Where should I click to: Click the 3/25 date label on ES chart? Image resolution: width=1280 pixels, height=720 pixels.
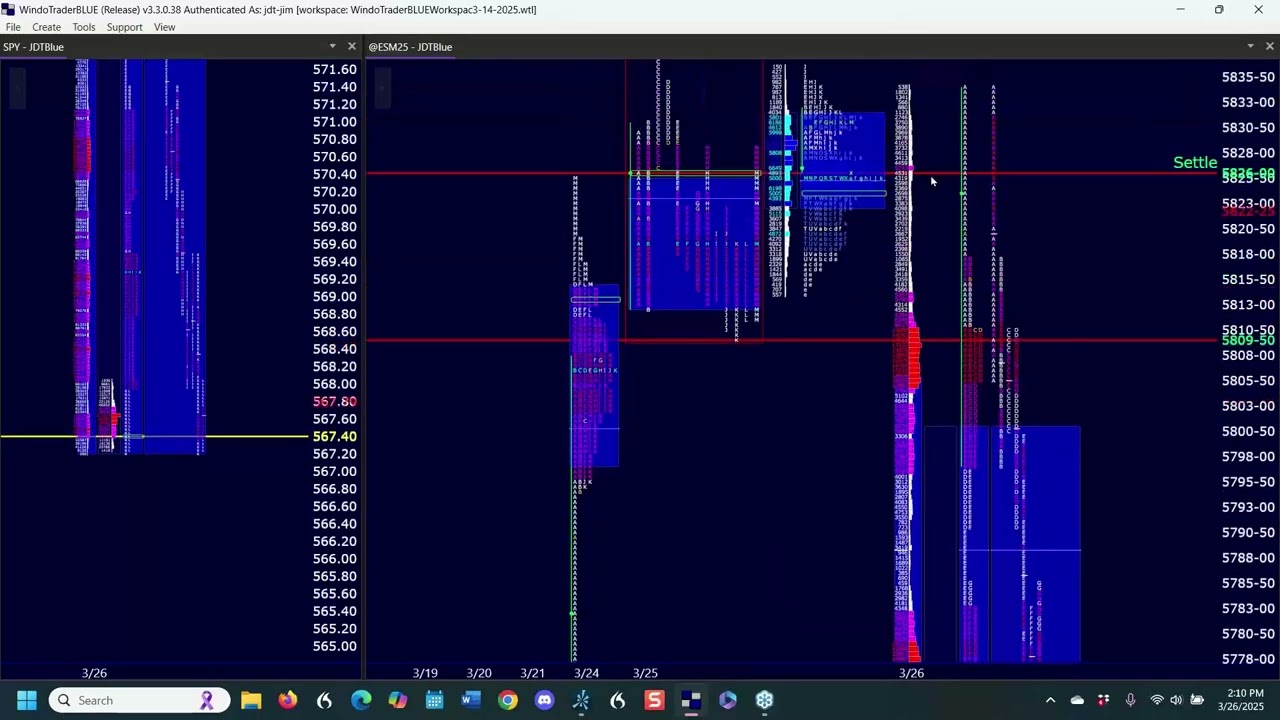tap(645, 673)
